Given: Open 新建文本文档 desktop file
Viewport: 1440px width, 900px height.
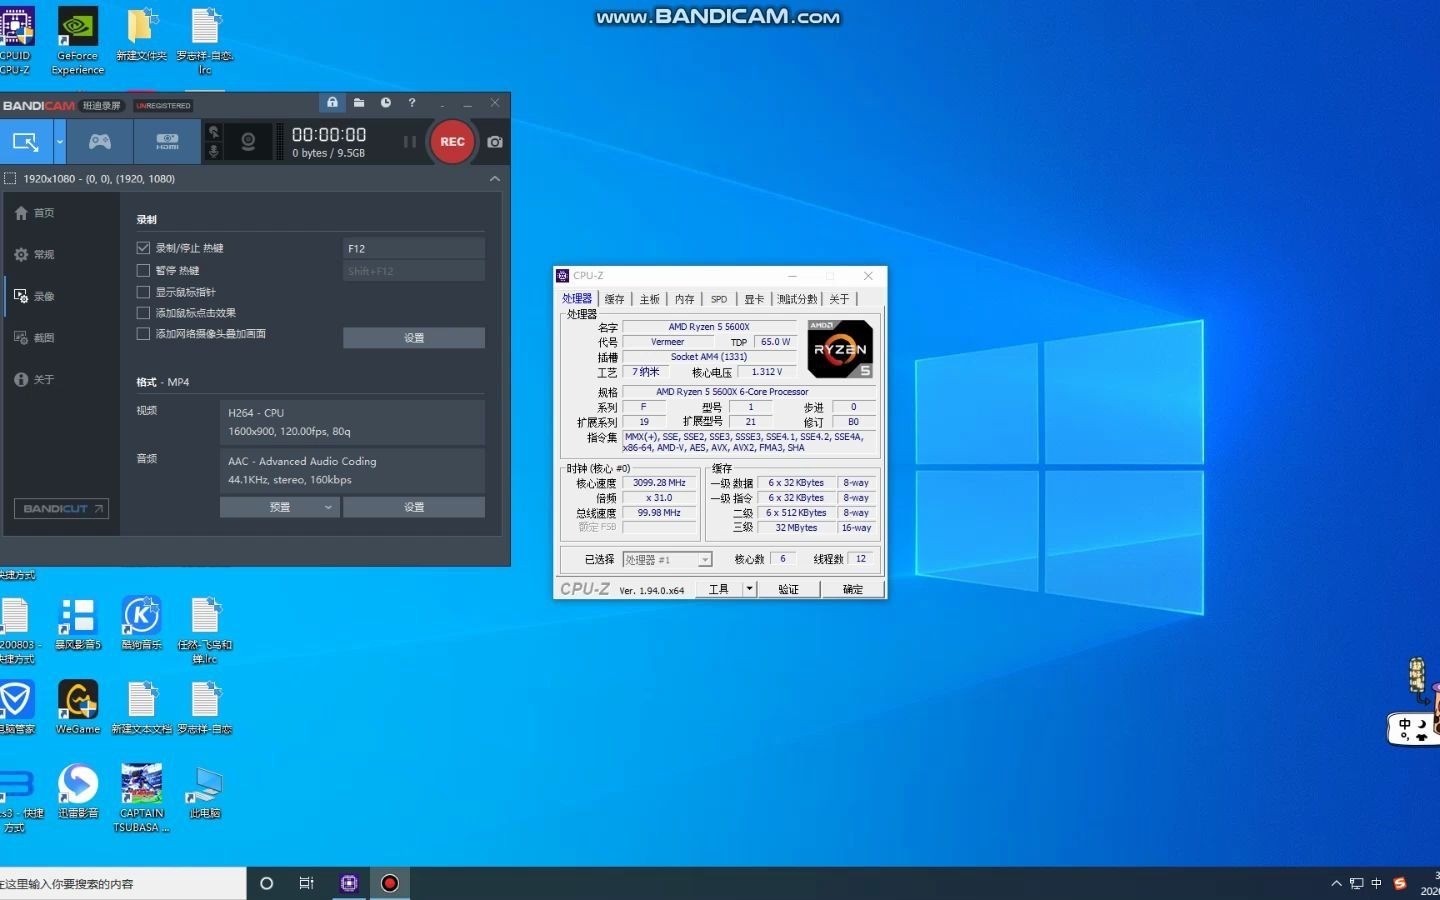Looking at the screenshot, I should pos(142,708).
